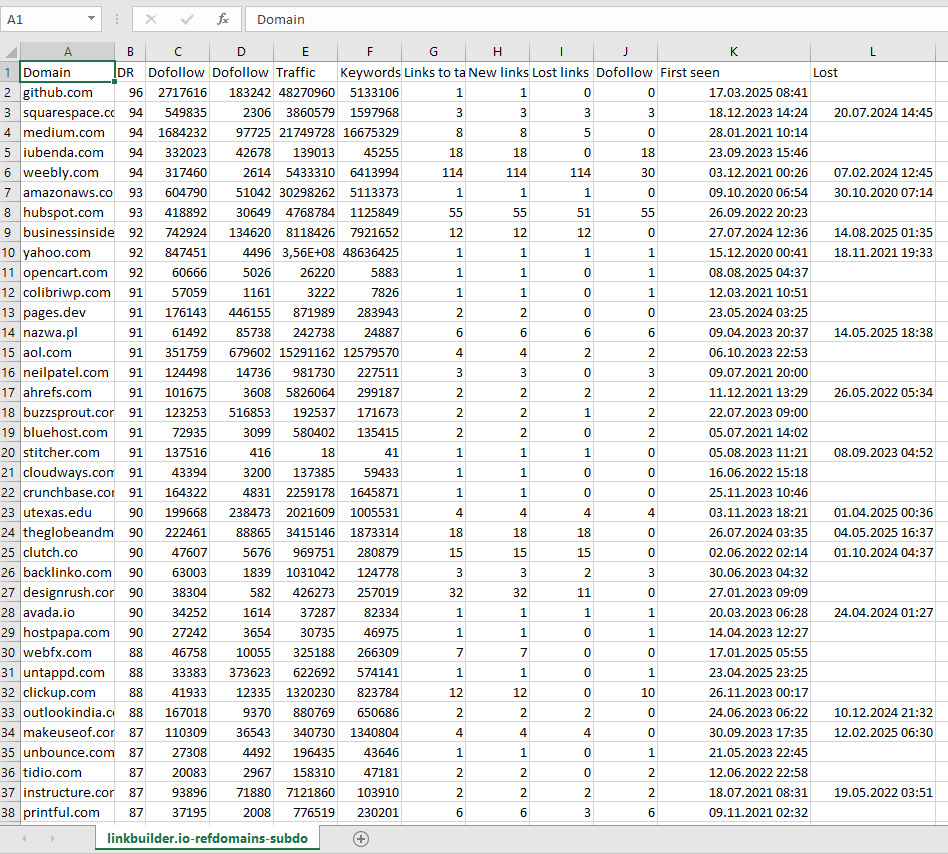Click the next sheet navigation arrow

tap(53, 838)
